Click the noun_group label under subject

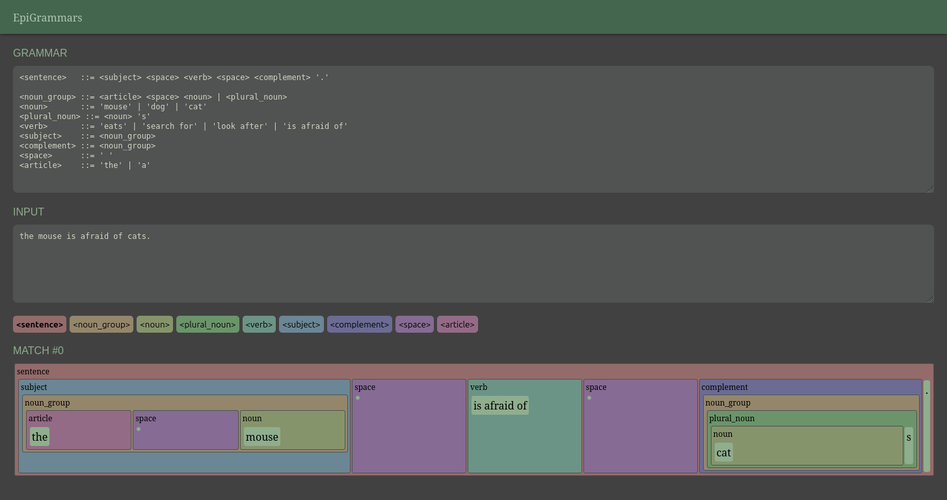(47, 403)
